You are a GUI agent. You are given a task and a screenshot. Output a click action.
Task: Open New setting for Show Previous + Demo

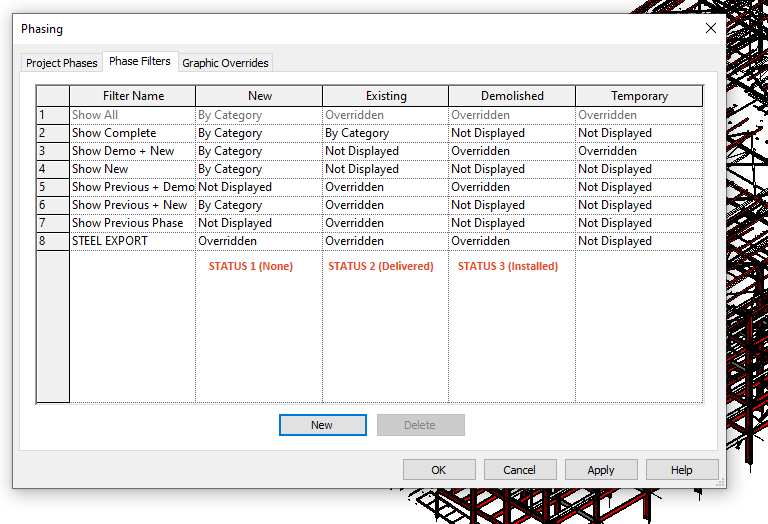coord(259,187)
